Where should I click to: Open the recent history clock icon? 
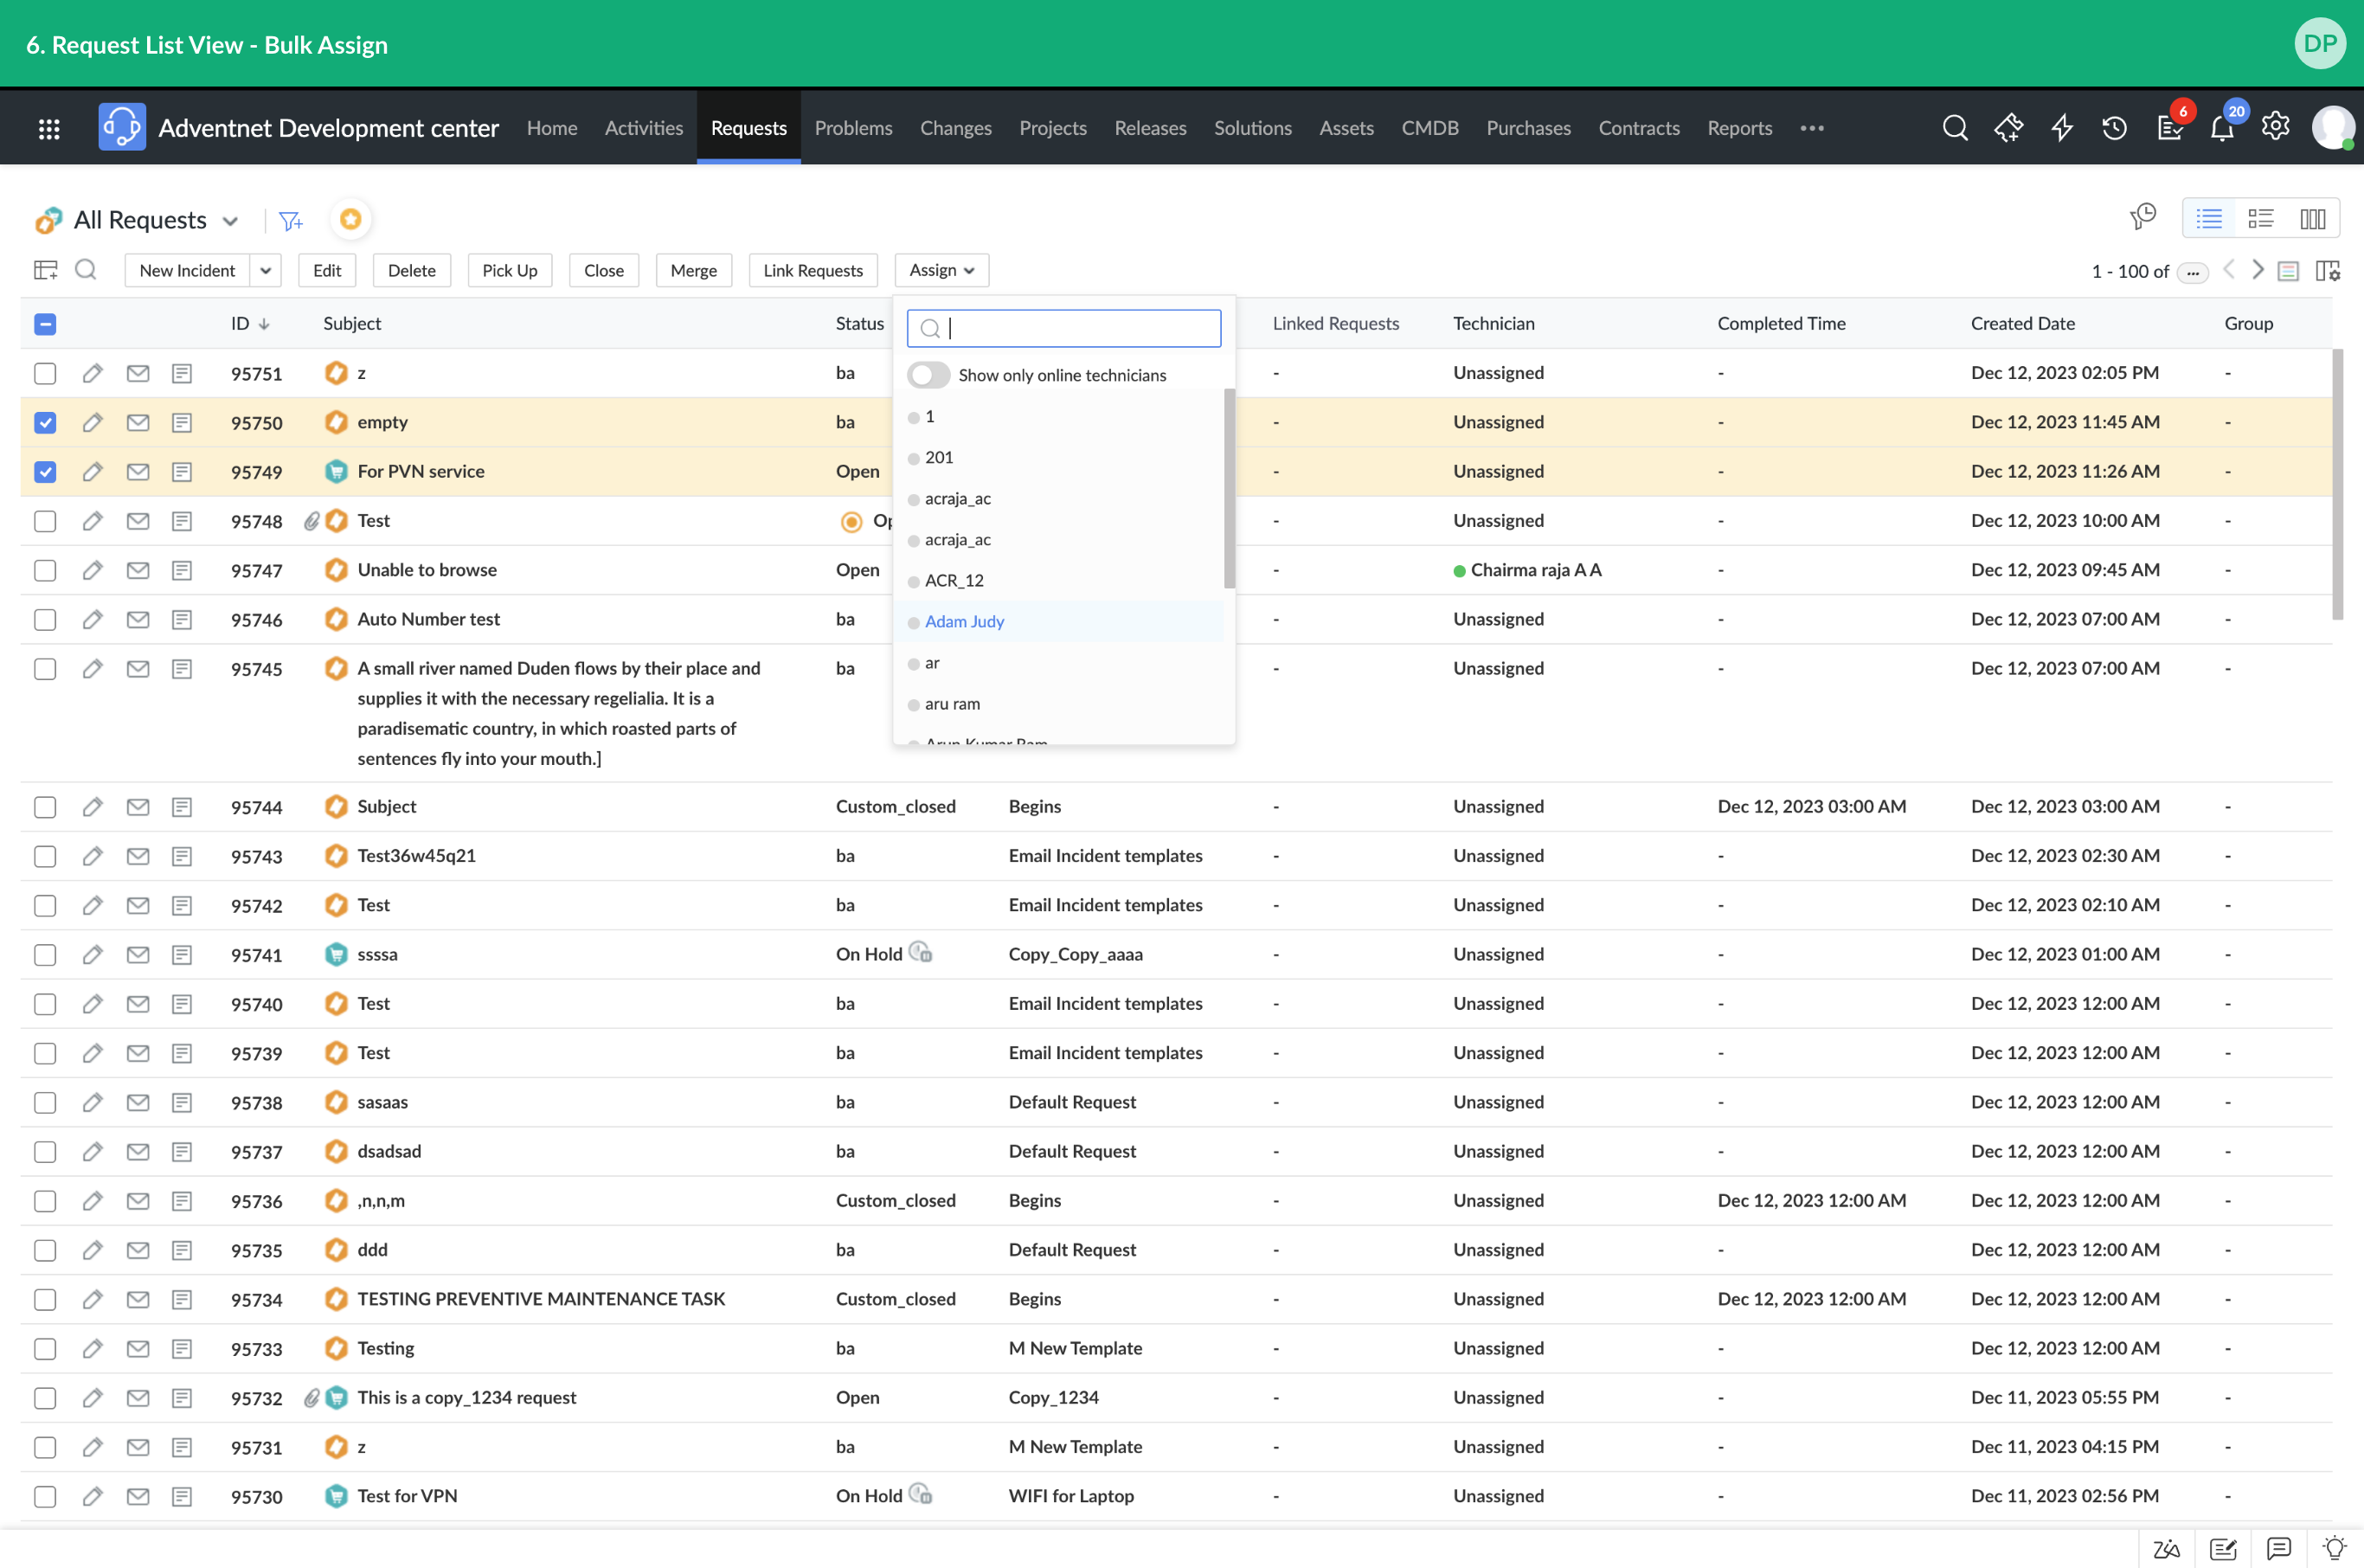click(2114, 128)
